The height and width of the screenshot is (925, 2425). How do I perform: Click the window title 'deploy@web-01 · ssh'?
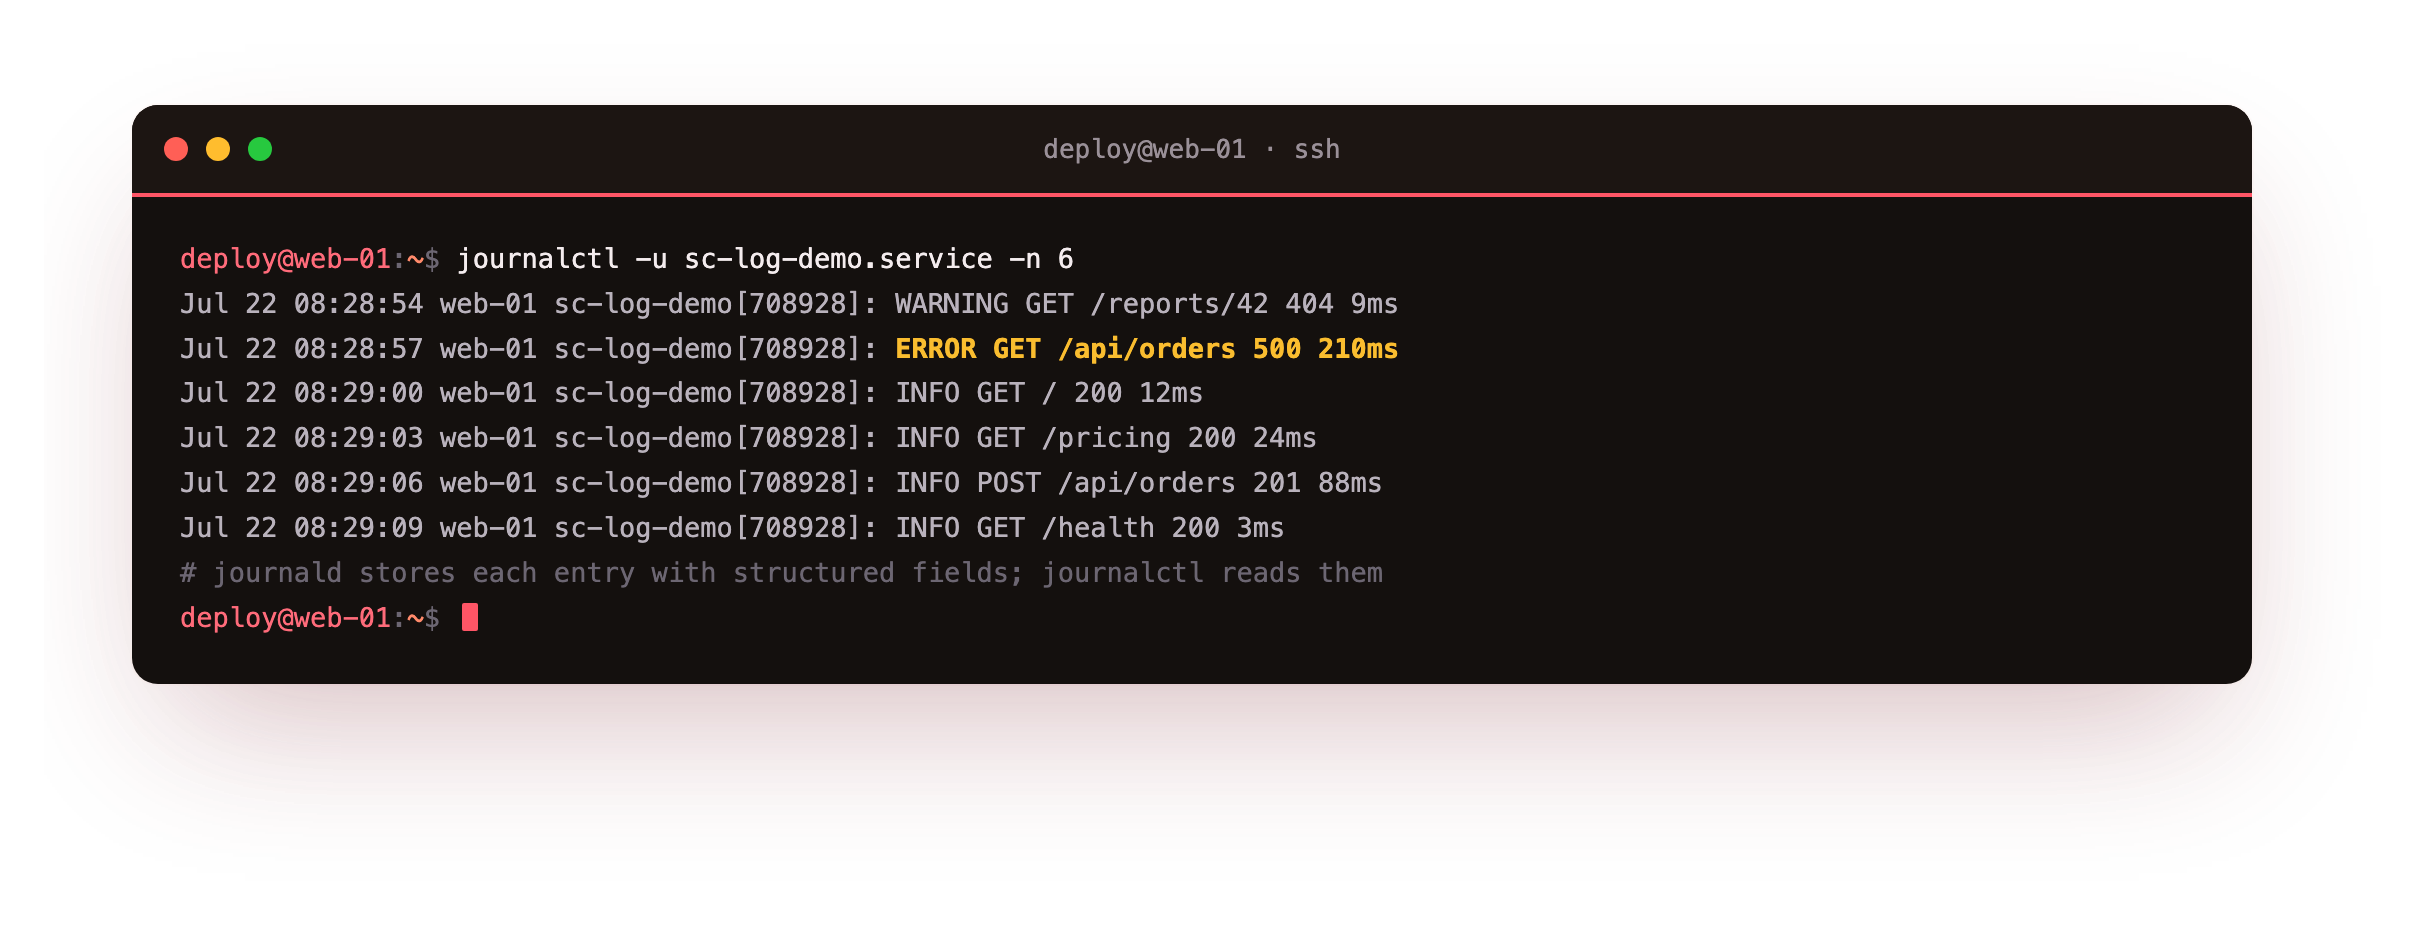[x=1191, y=149]
